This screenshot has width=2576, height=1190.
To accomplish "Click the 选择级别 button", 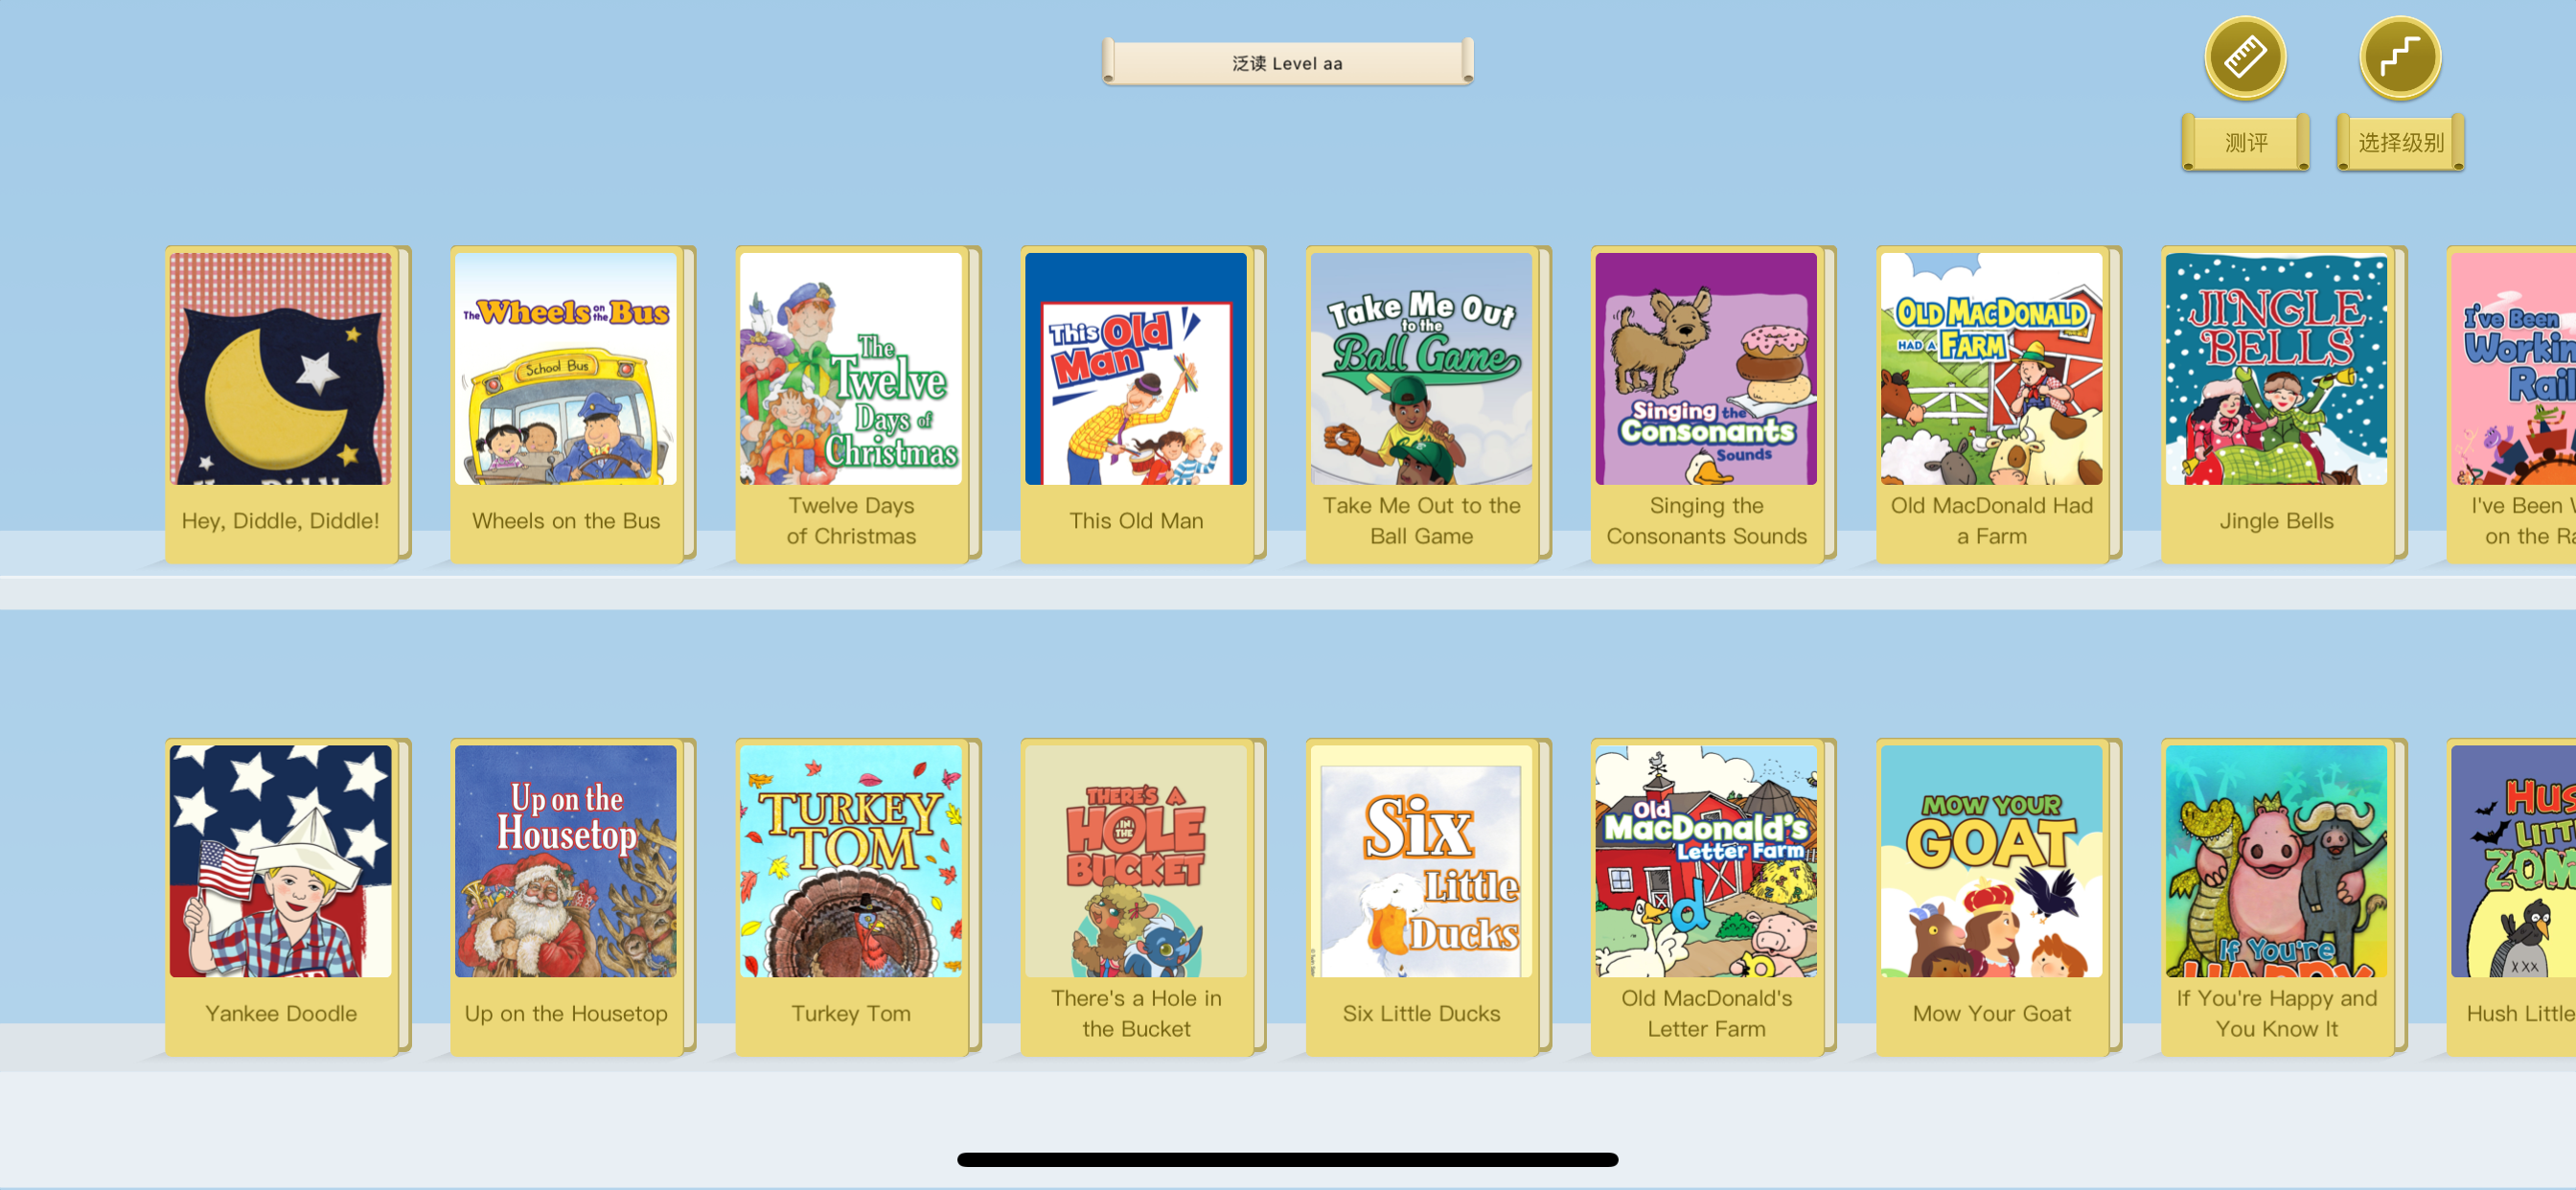I will click(2400, 142).
